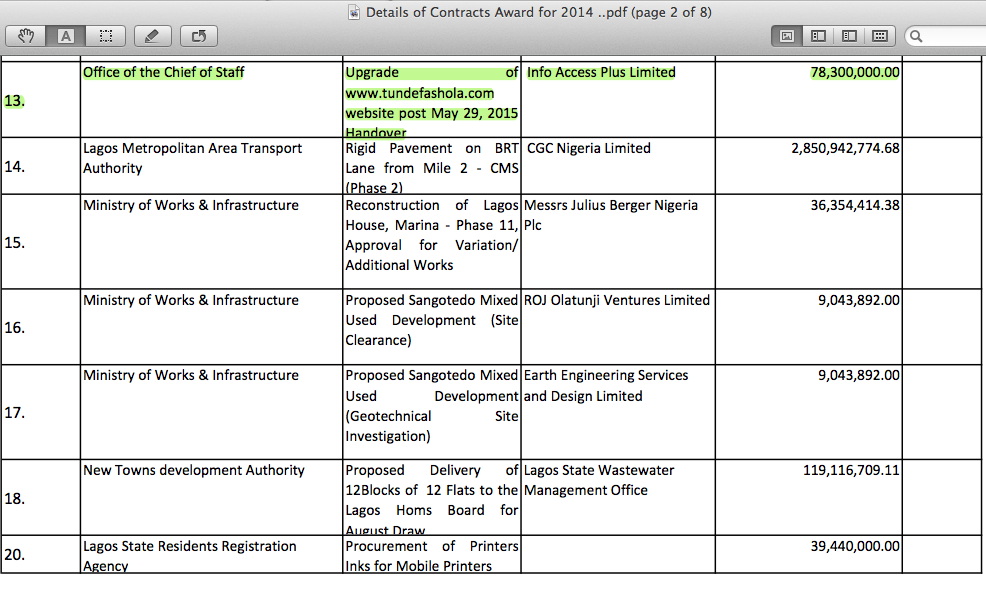Click 'Earth Engineering Services and Design Limited'
Viewport: 986px width, 595px height.
click(606, 386)
